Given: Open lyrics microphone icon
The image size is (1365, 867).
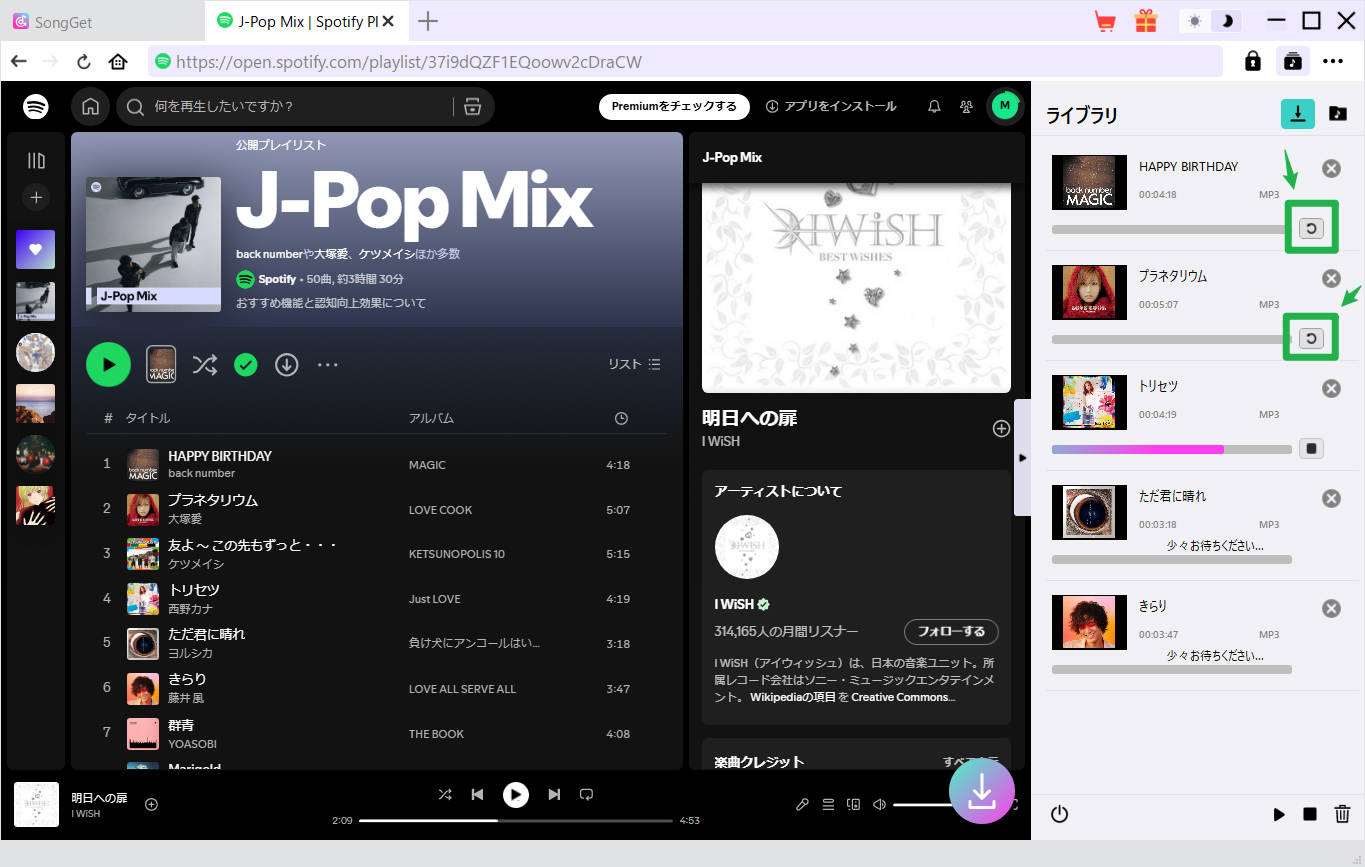Looking at the screenshot, I should 802,804.
